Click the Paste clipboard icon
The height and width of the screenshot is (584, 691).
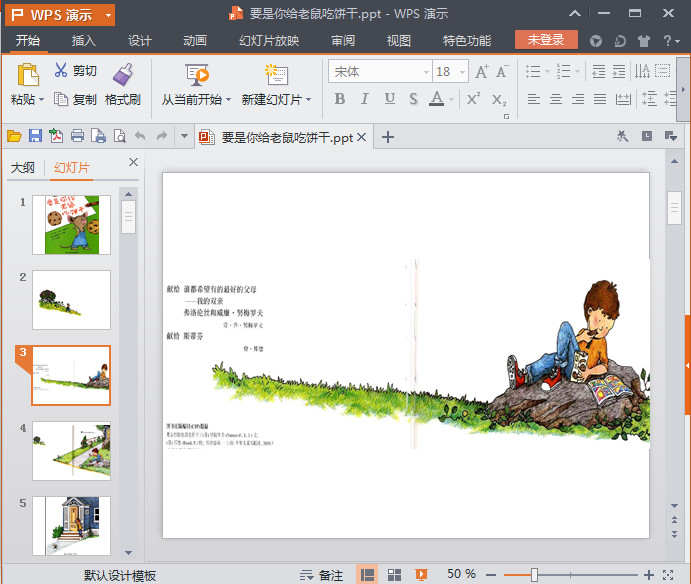click(28, 74)
